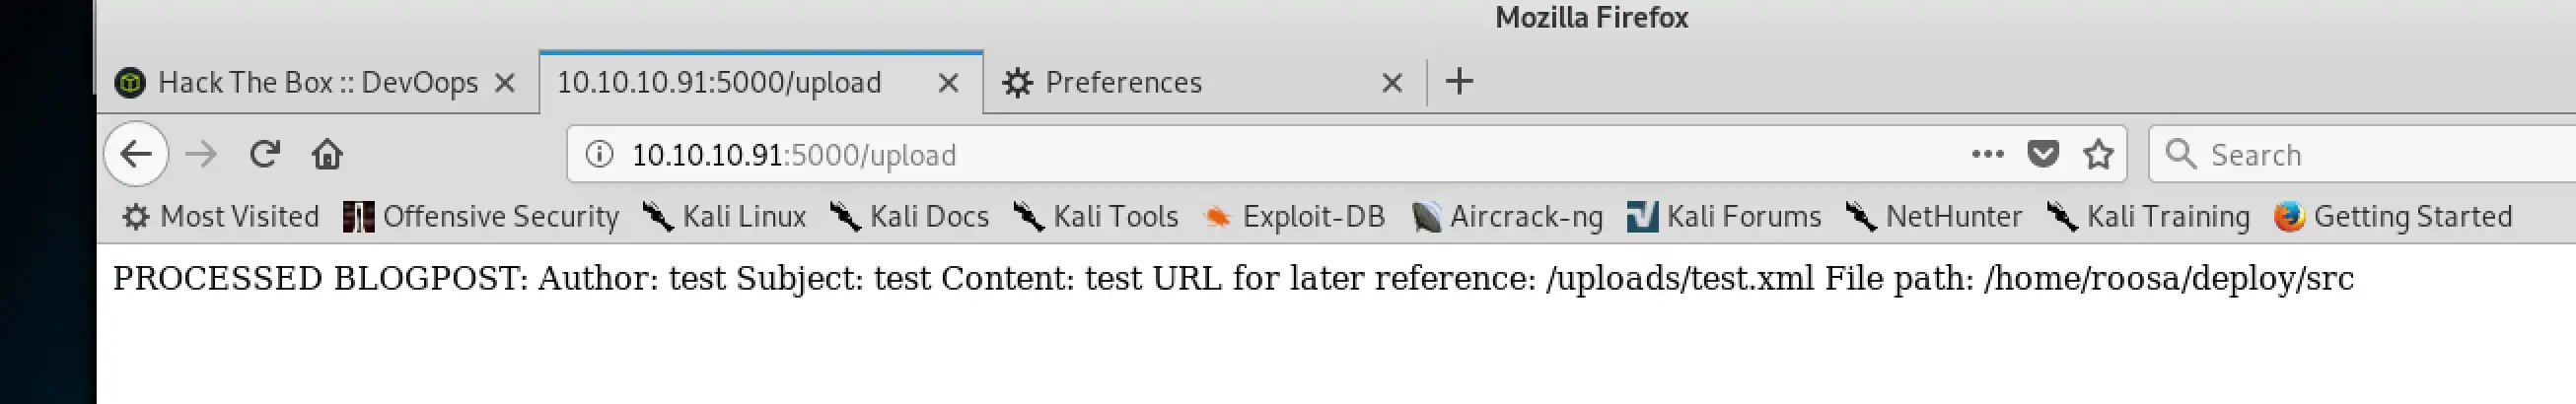This screenshot has width=2576, height=404.
Task: Close the Hack The Box tab
Action: (505, 82)
